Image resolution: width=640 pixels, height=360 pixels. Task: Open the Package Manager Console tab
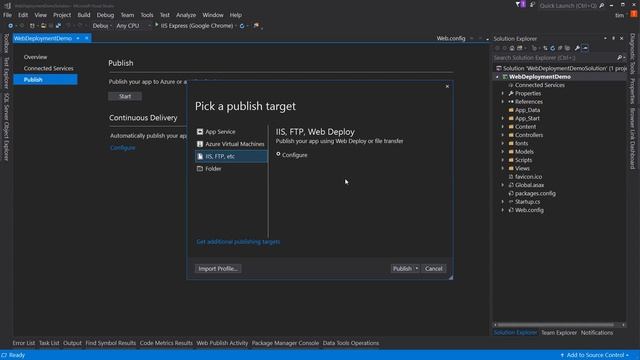[285, 343]
